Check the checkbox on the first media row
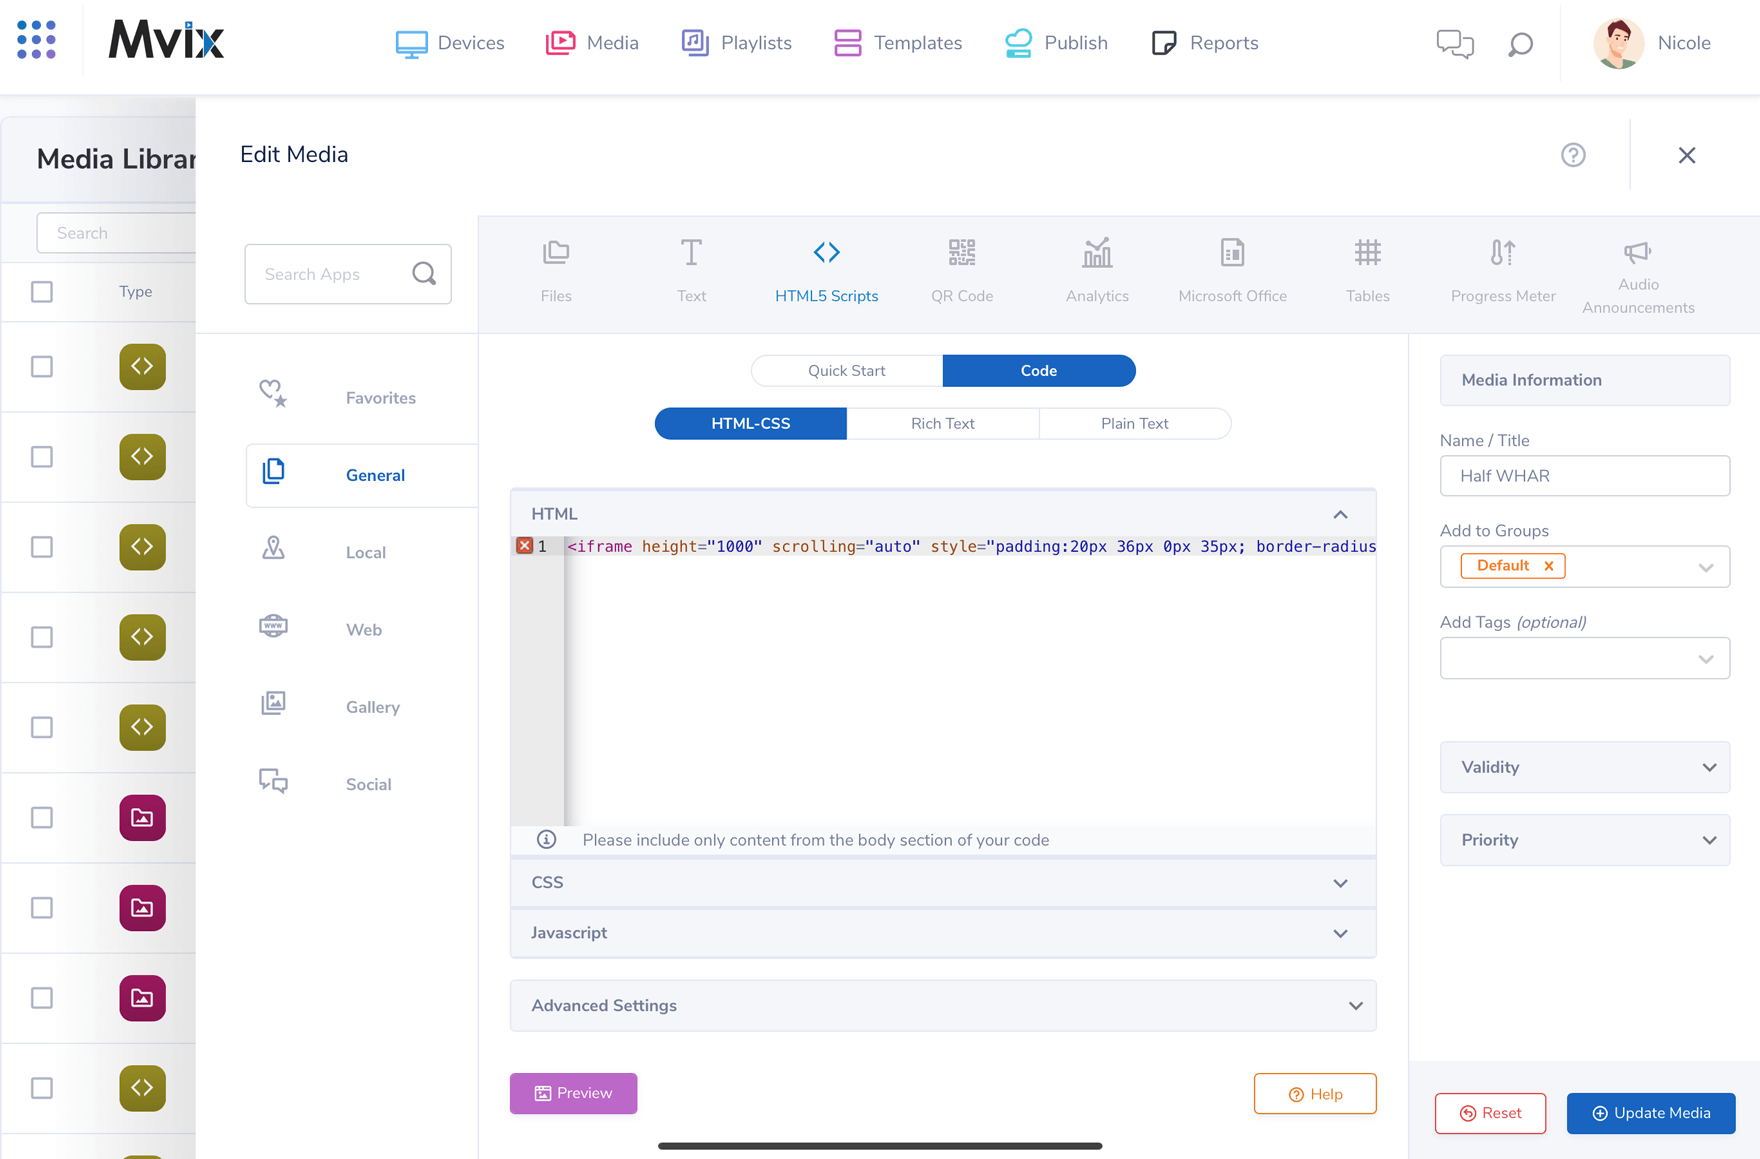 41,367
